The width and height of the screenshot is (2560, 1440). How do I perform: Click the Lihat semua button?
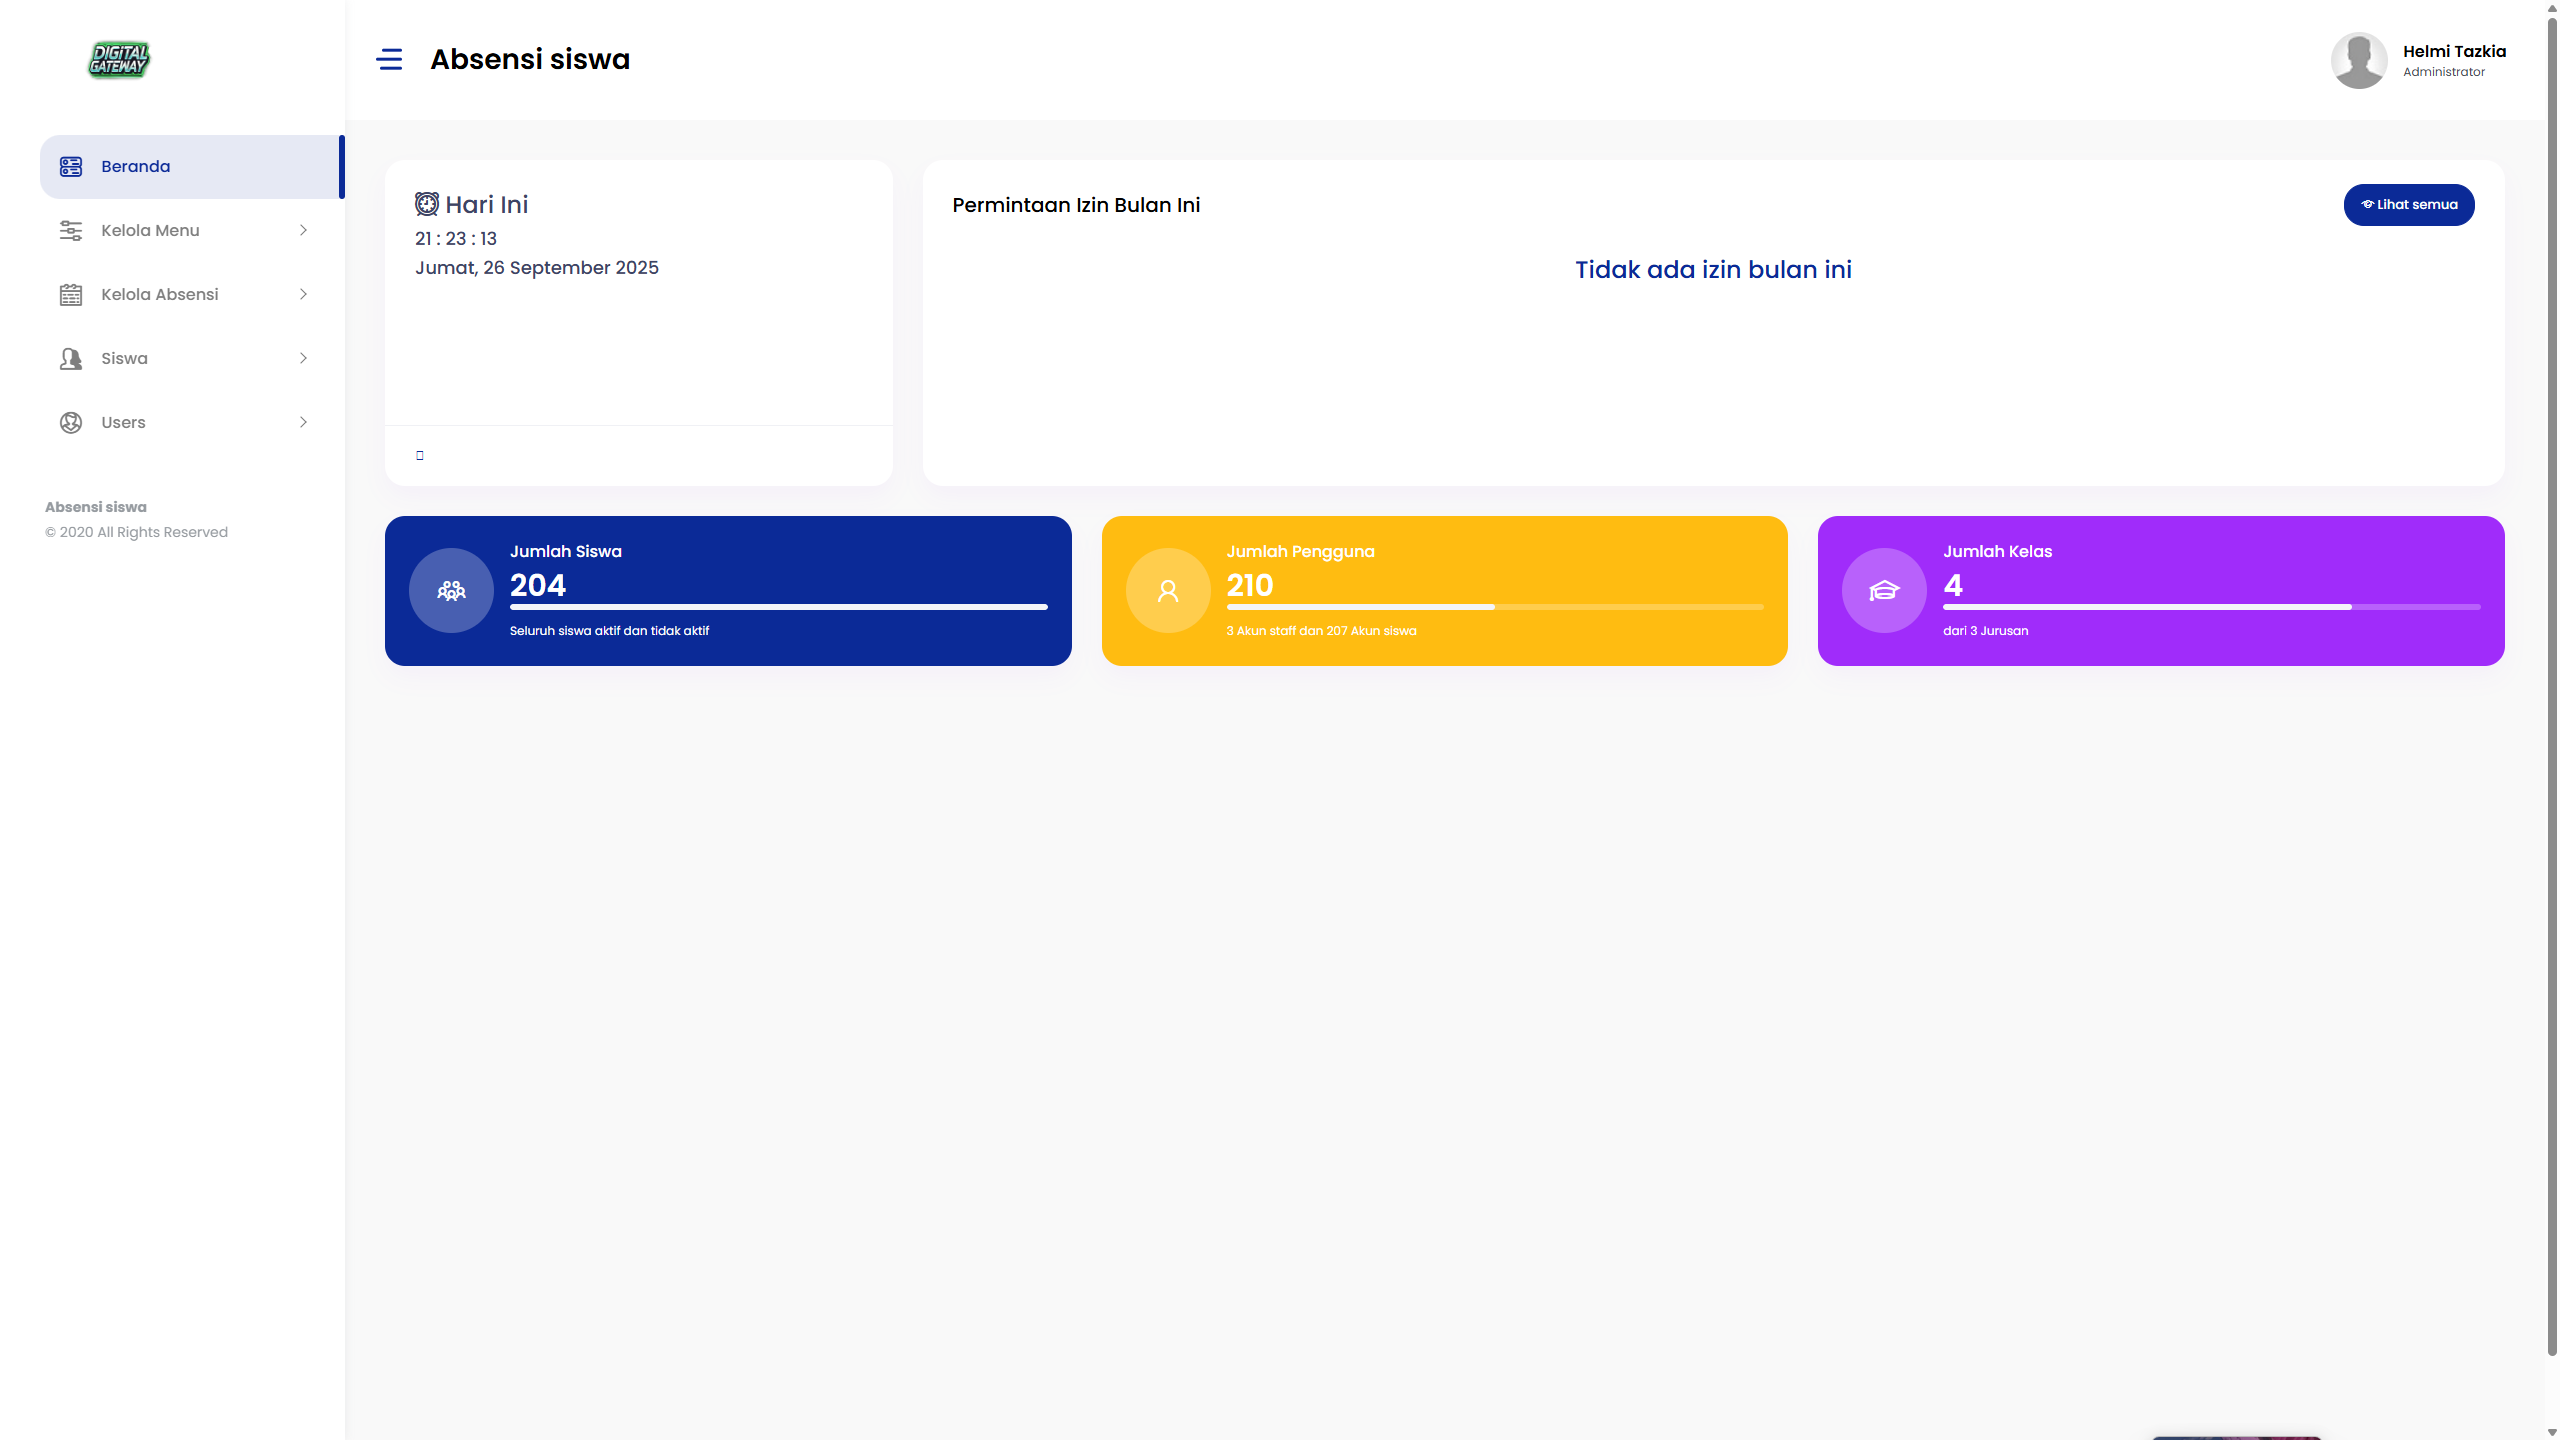pyautogui.click(x=2408, y=205)
